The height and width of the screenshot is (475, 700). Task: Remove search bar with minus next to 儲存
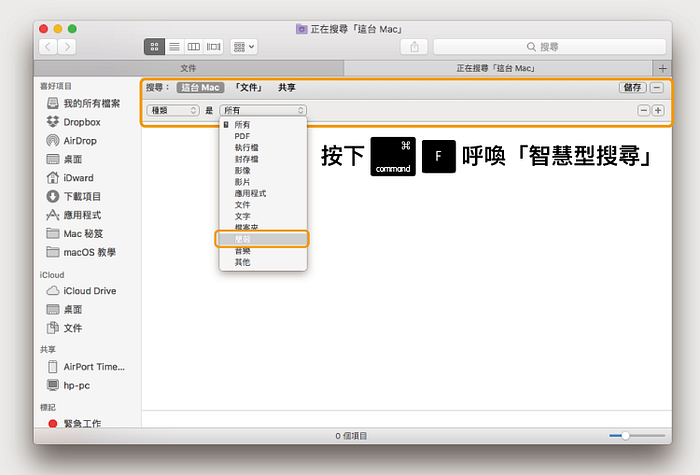[656, 88]
